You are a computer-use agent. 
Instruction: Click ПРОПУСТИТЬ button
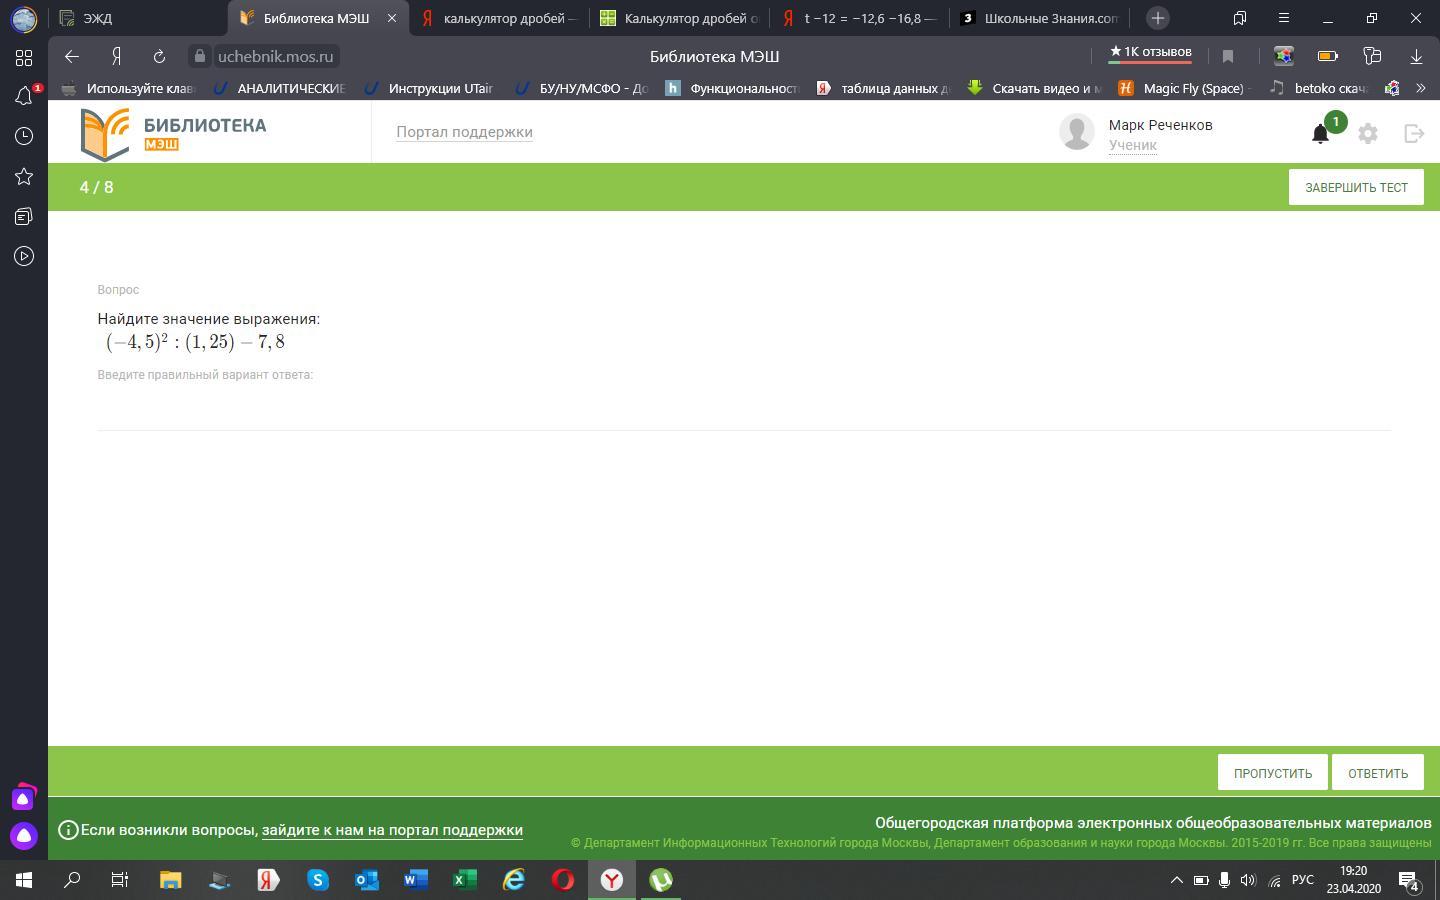1272,773
